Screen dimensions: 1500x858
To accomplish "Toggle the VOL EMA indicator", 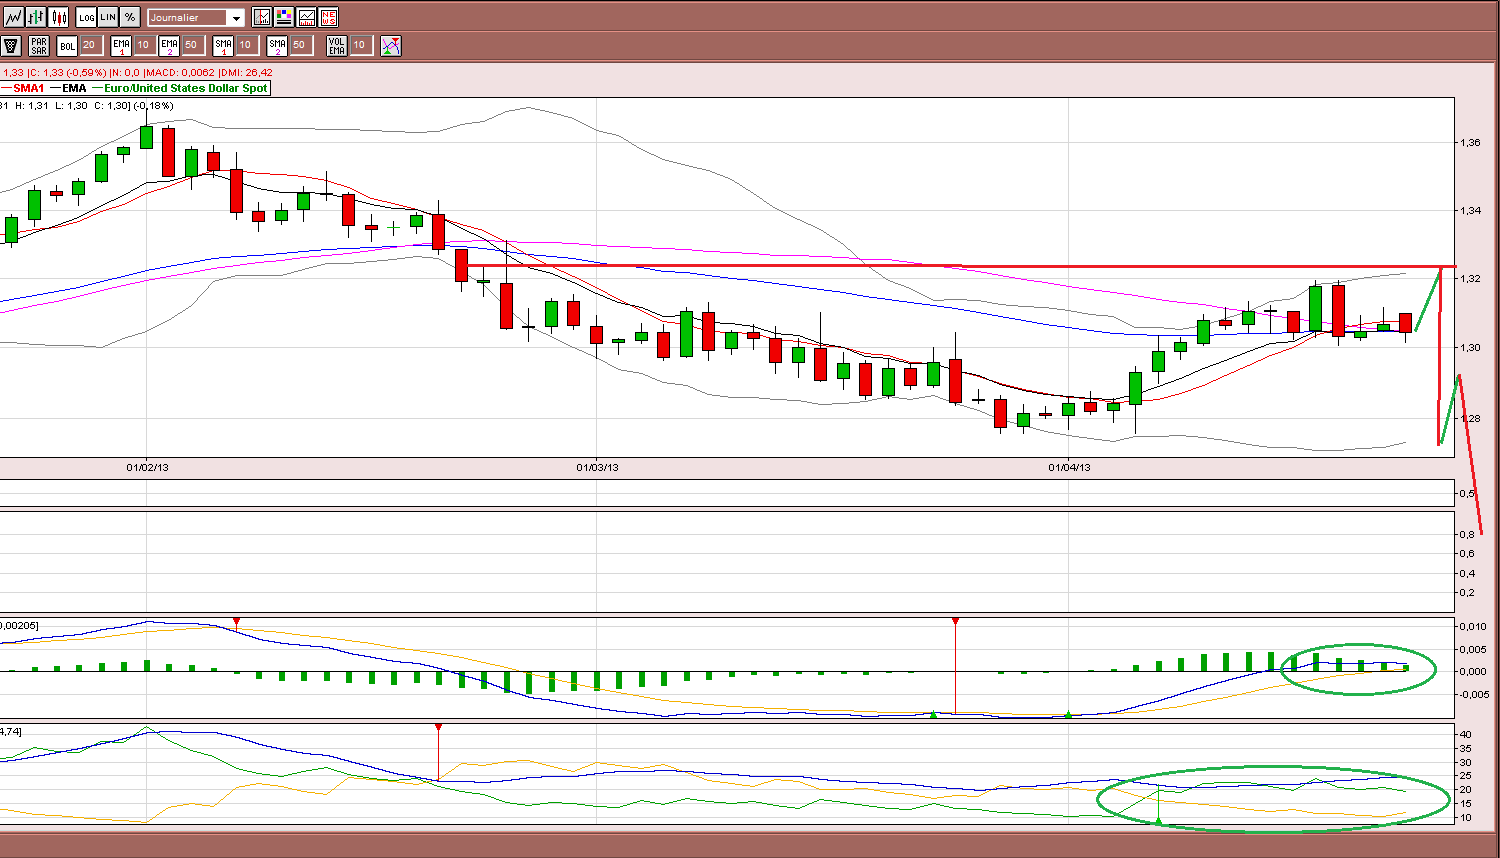I will [x=337, y=45].
